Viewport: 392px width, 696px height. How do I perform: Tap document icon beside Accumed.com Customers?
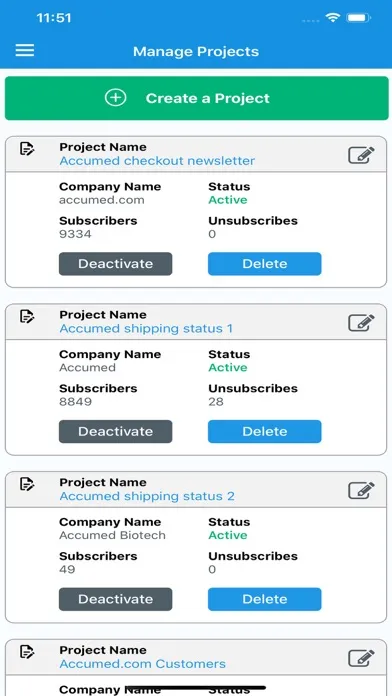pos(27,652)
